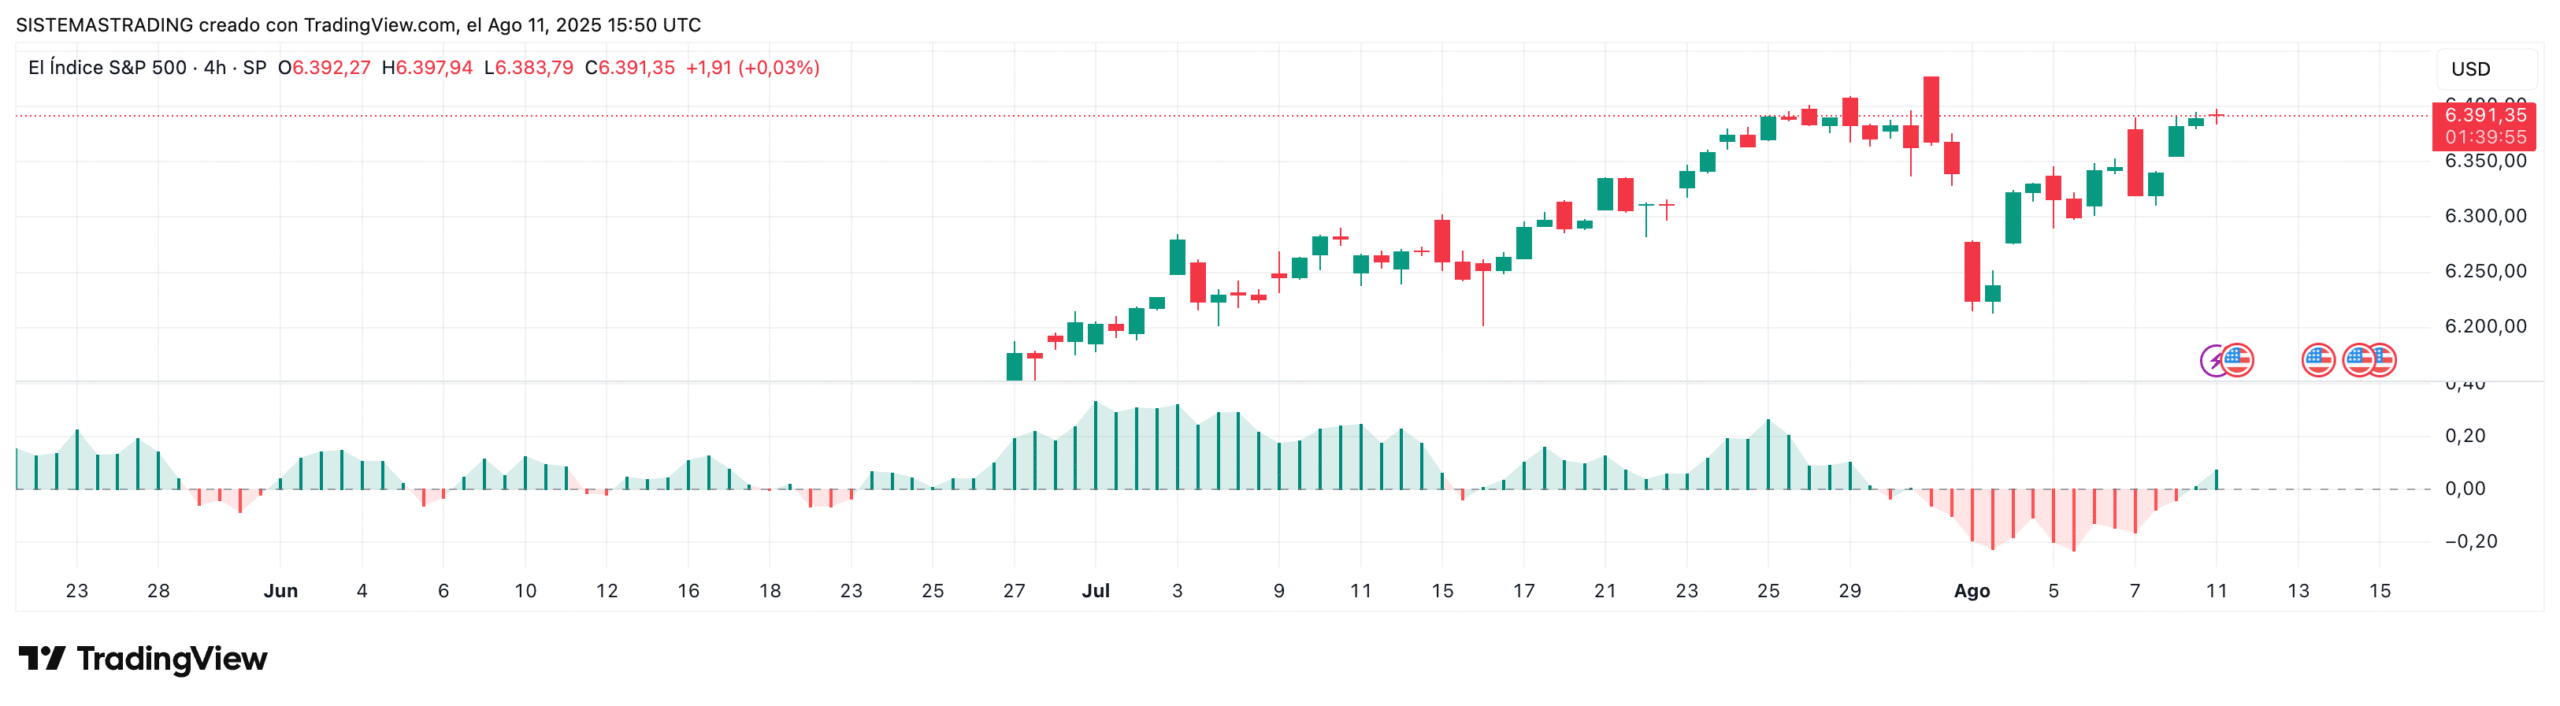Click the US flag icon overlapping the lightning icon
Screen dimensions: 2560x706
click(2238, 359)
